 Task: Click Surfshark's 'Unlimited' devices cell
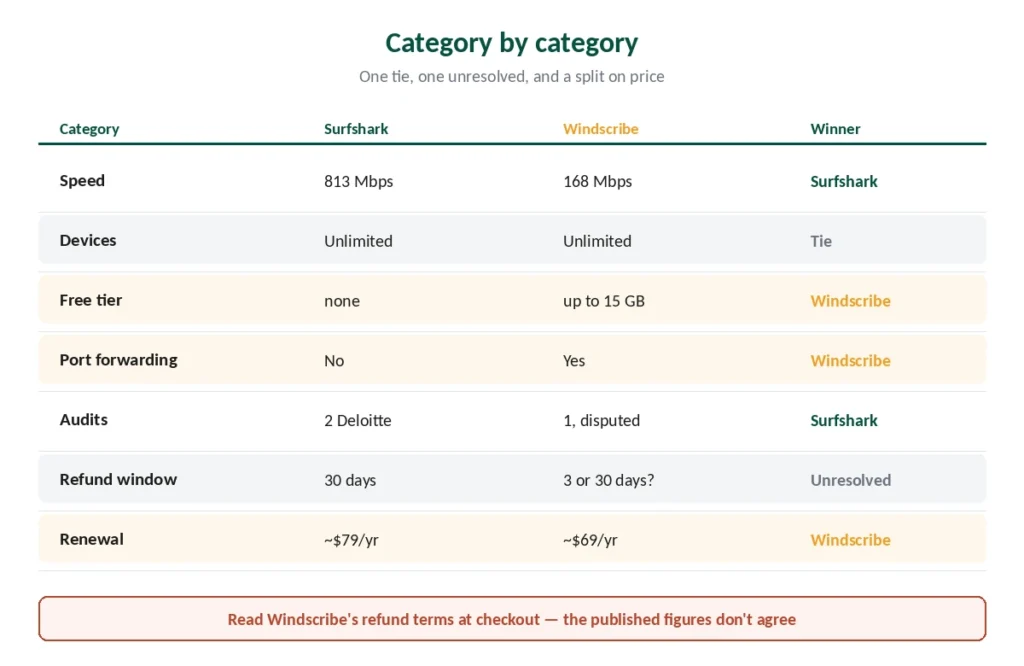[x=359, y=241]
